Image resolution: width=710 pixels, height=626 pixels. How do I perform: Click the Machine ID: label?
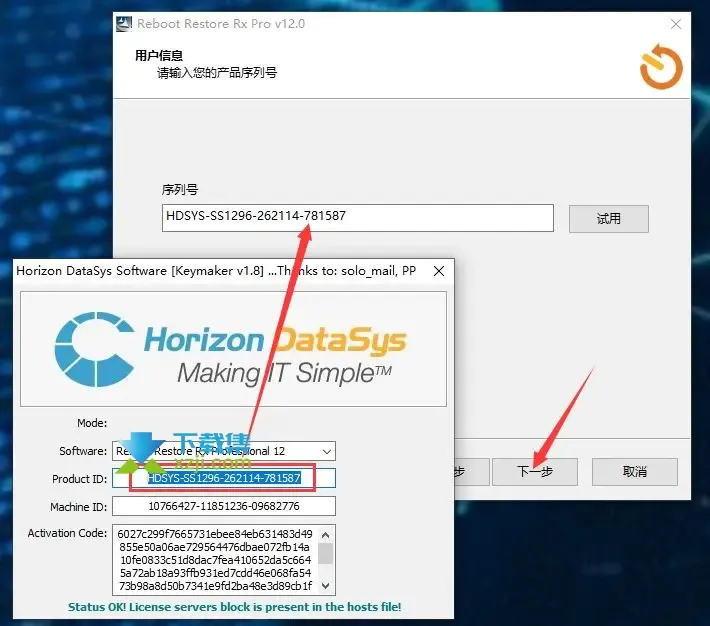click(x=78, y=507)
